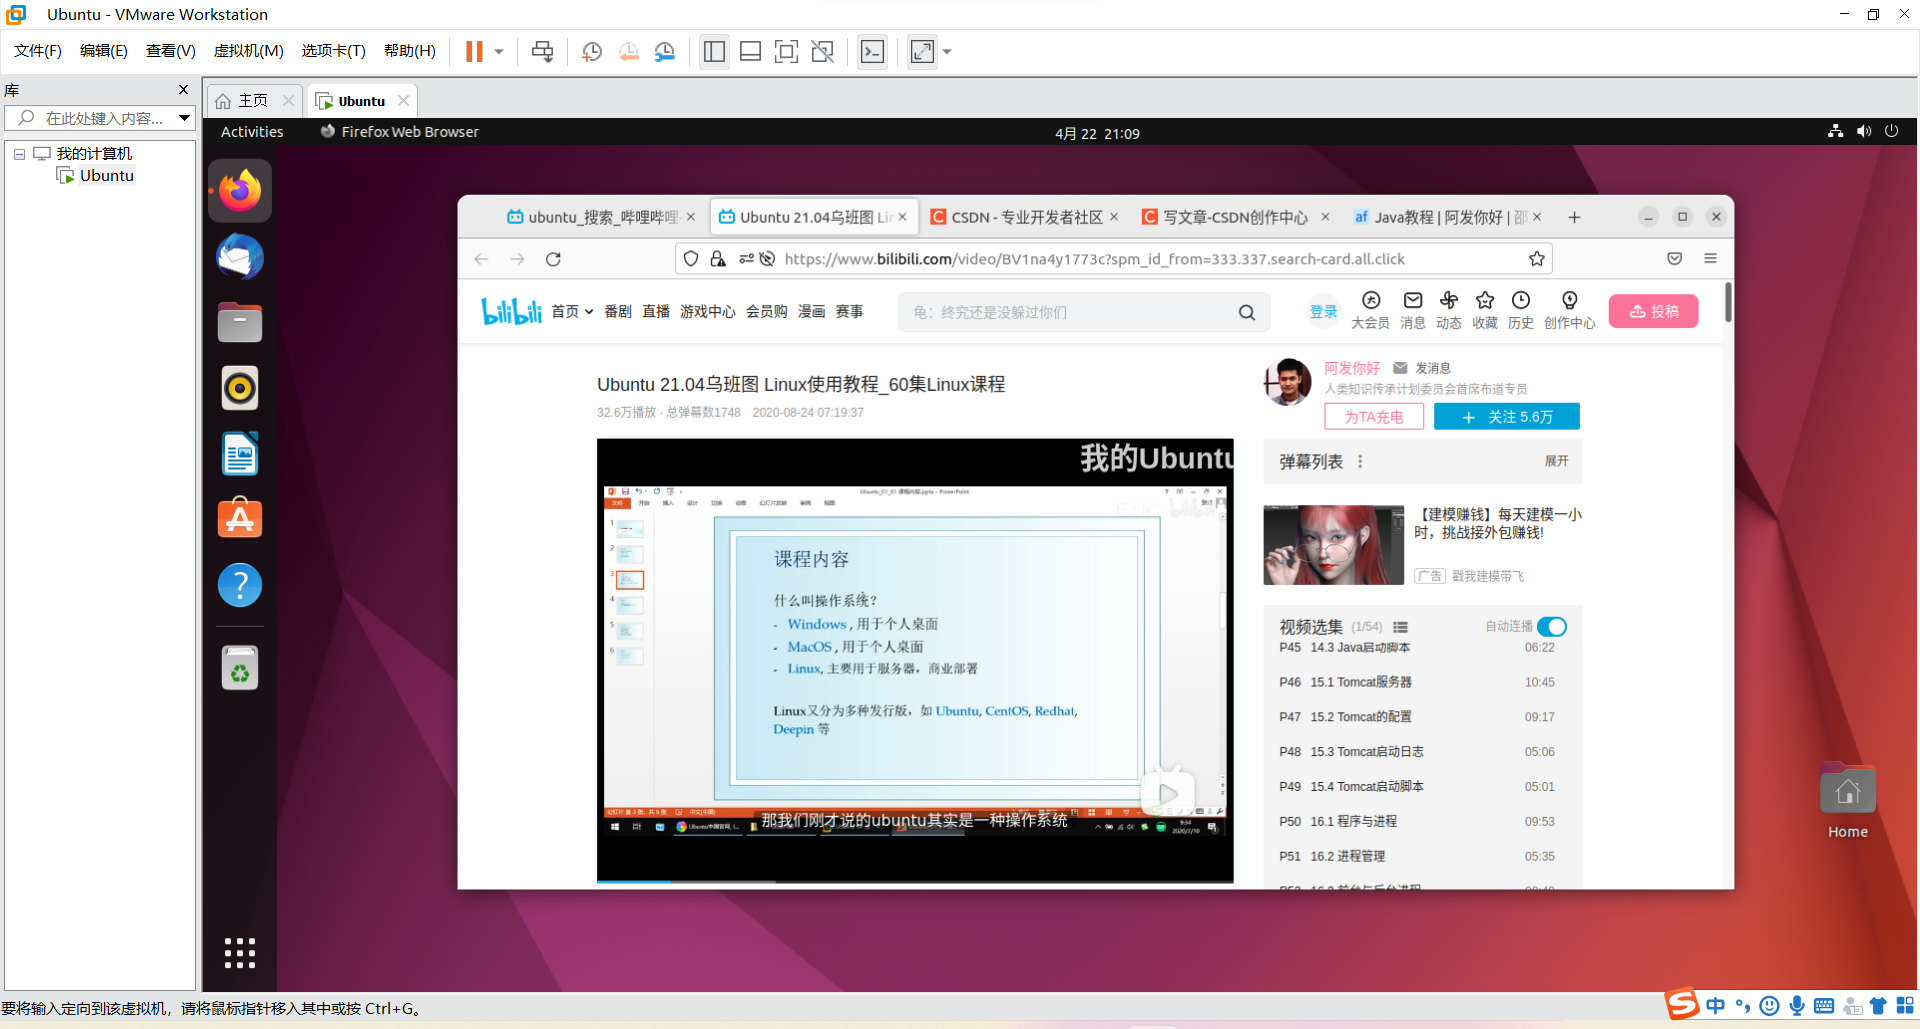Open the Files manager dock icon
Image resolution: width=1920 pixels, height=1029 pixels.
coord(240,322)
